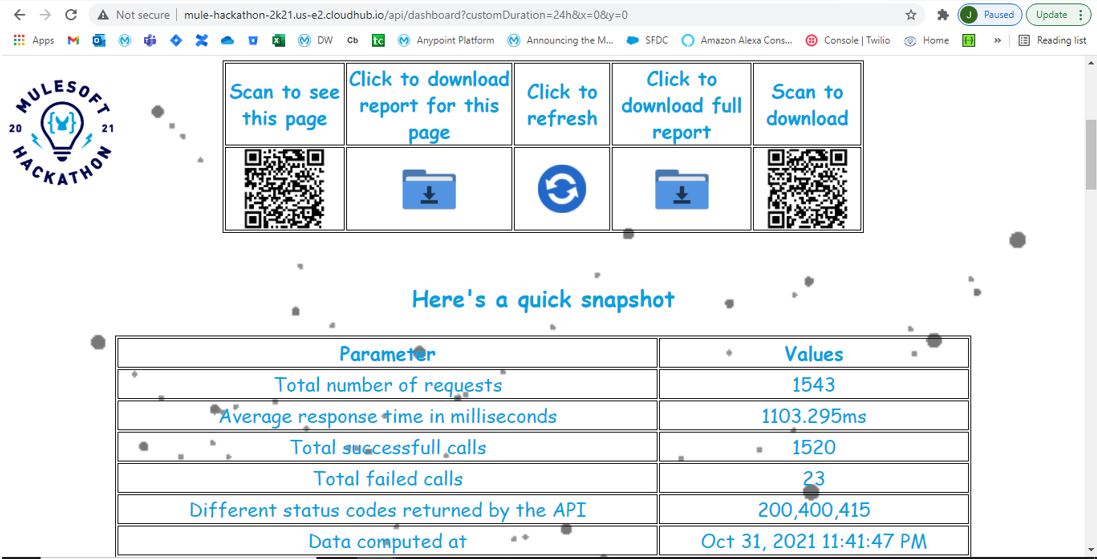Click the Chrome Update button
1097x559 pixels.
1059,15
